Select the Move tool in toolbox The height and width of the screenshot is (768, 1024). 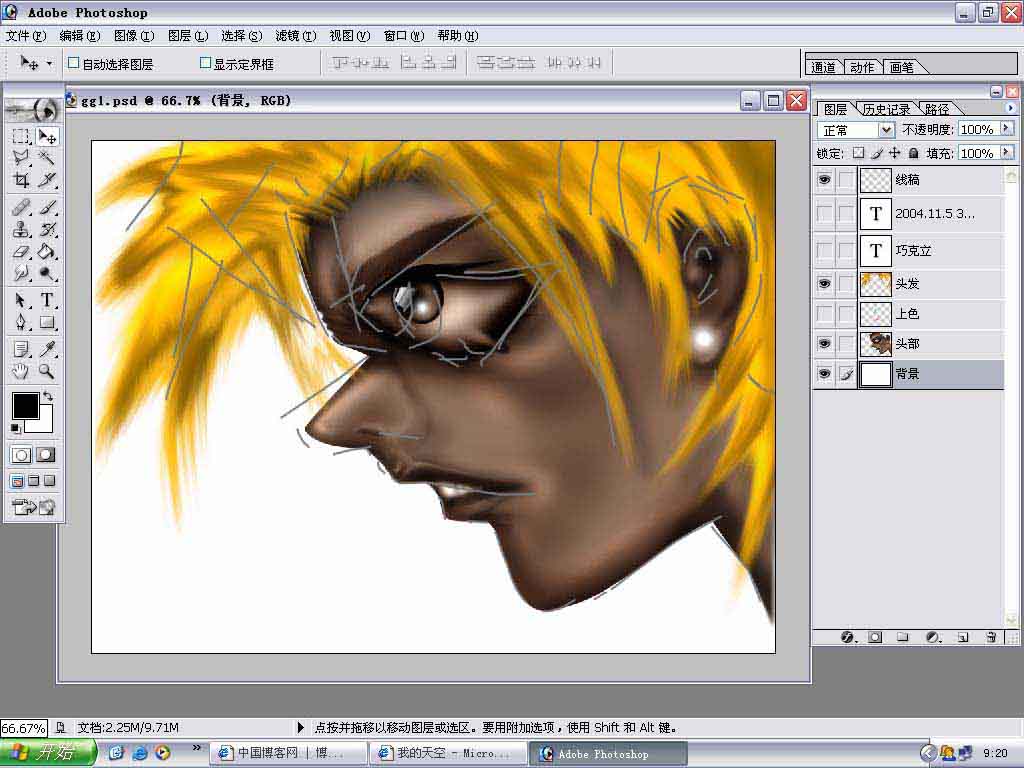(47, 136)
